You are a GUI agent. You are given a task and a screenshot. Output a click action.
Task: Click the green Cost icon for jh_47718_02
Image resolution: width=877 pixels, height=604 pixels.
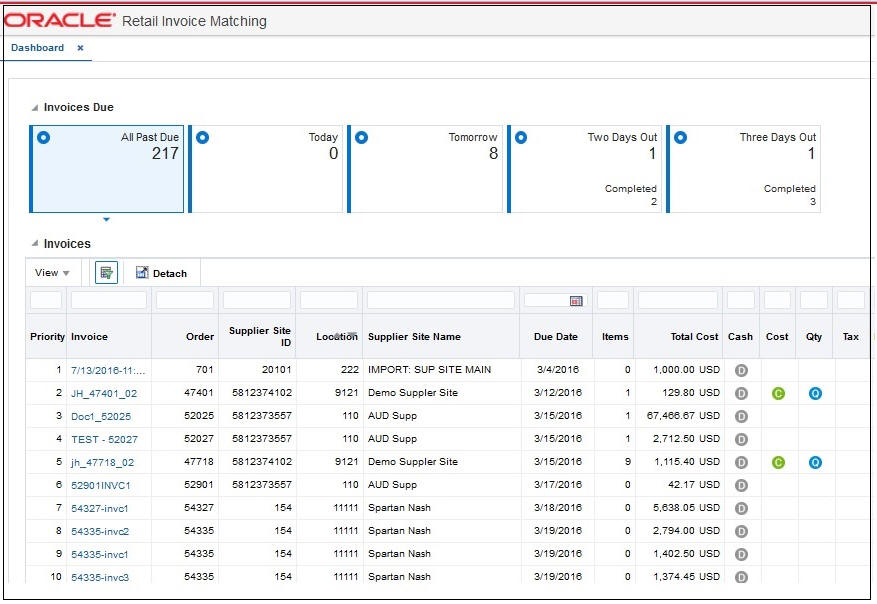pyautogui.click(x=778, y=462)
